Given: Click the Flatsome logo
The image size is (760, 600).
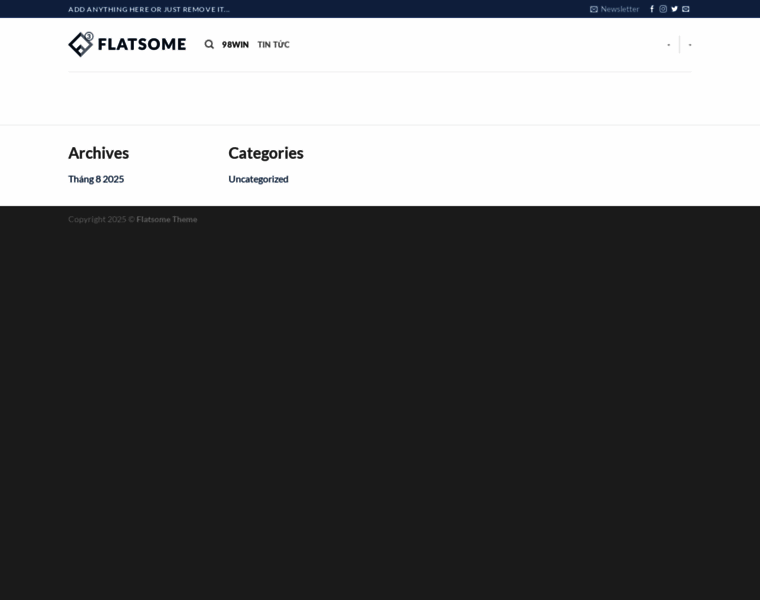Looking at the screenshot, I should point(127,45).
